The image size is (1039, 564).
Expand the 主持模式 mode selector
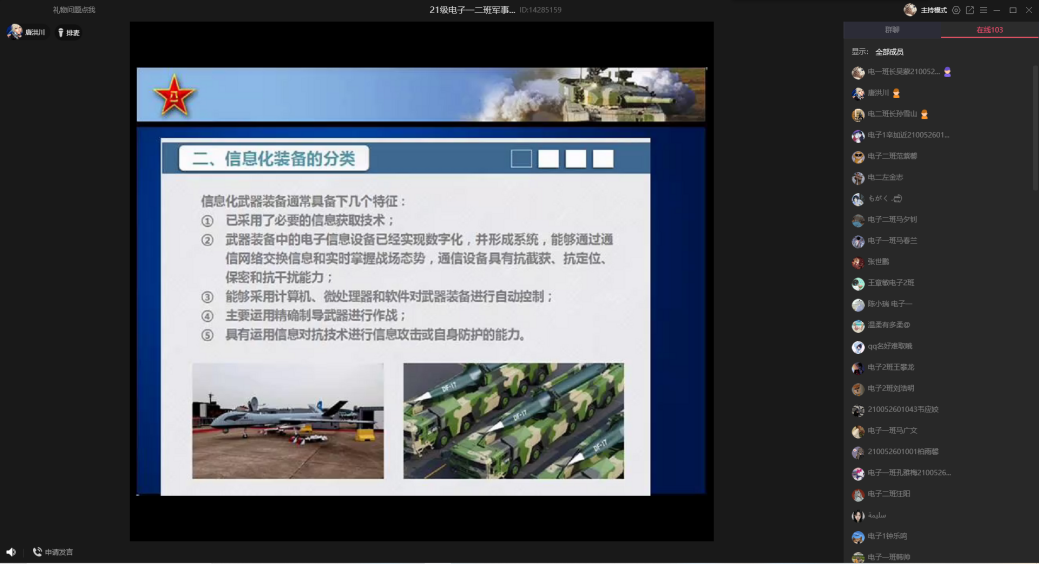pyautogui.click(x=933, y=10)
